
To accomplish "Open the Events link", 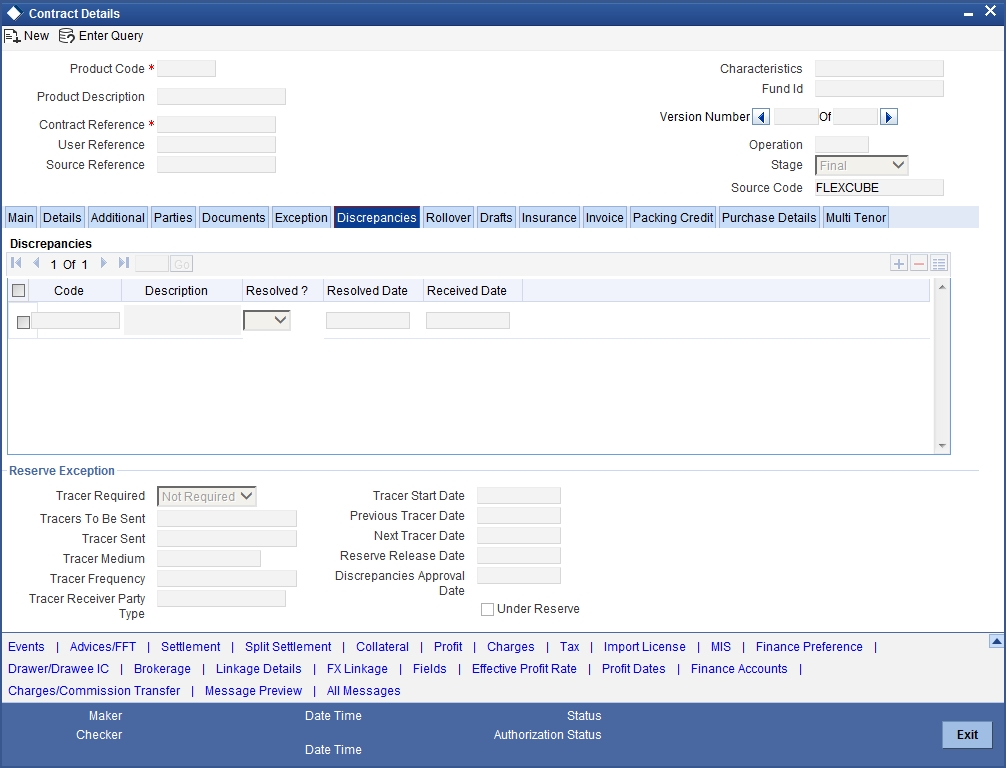I will point(26,647).
